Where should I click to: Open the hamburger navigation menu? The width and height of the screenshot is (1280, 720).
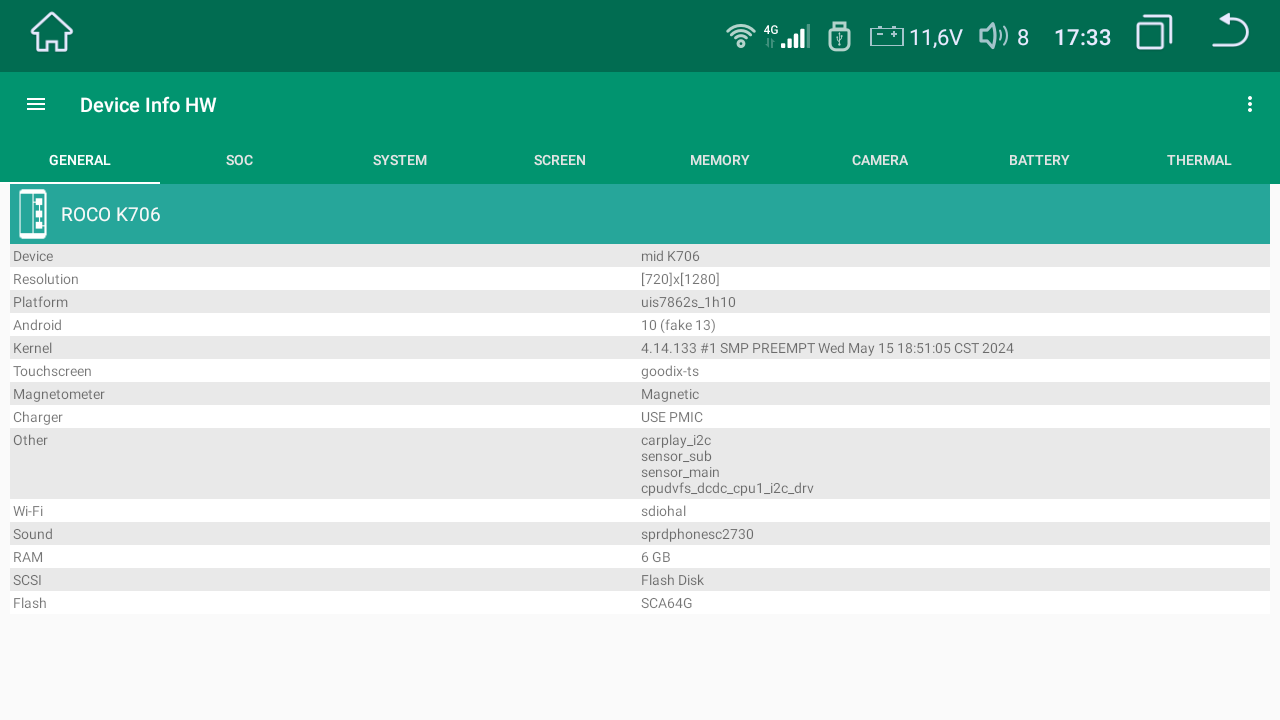tap(36, 104)
